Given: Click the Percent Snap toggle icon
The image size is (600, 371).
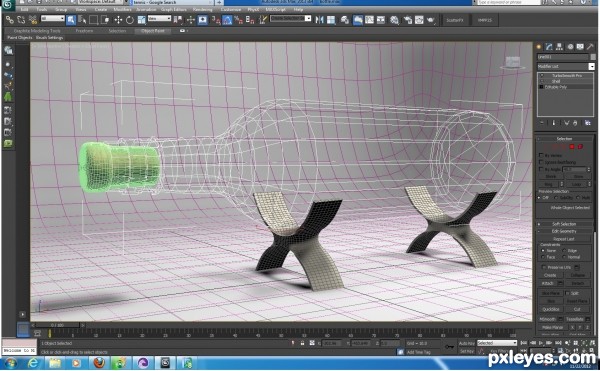Looking at the screenshot, I should 238,20.
